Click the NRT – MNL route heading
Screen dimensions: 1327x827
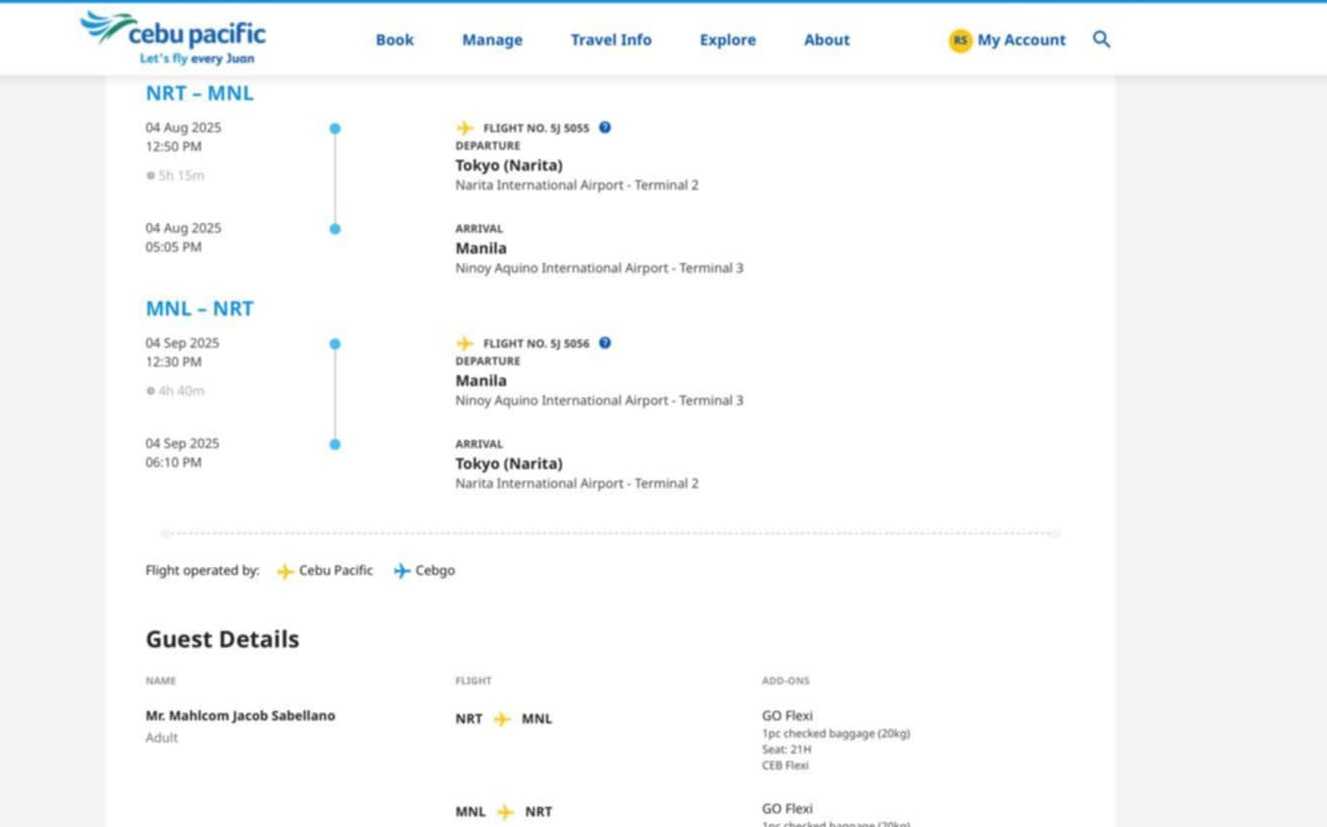pos(199,94)
